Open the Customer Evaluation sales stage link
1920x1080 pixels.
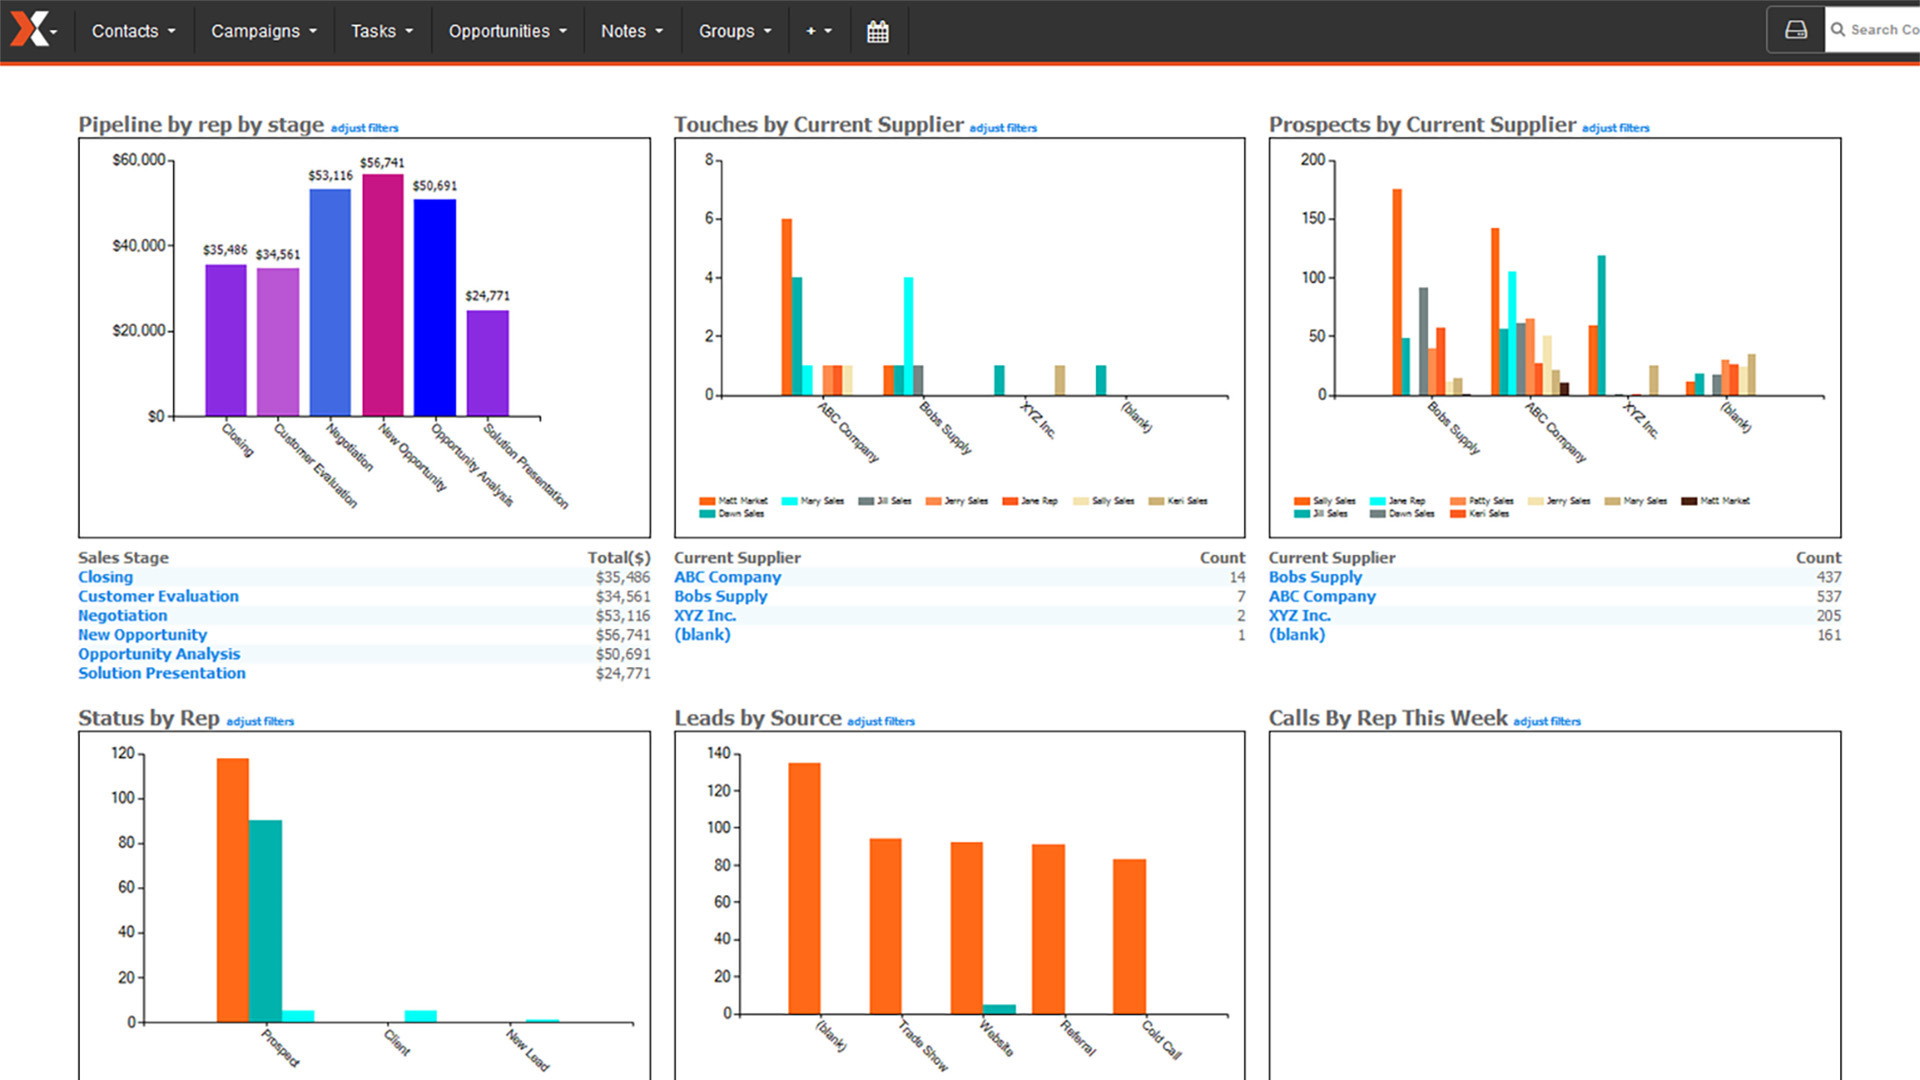(x=158, y=596)
